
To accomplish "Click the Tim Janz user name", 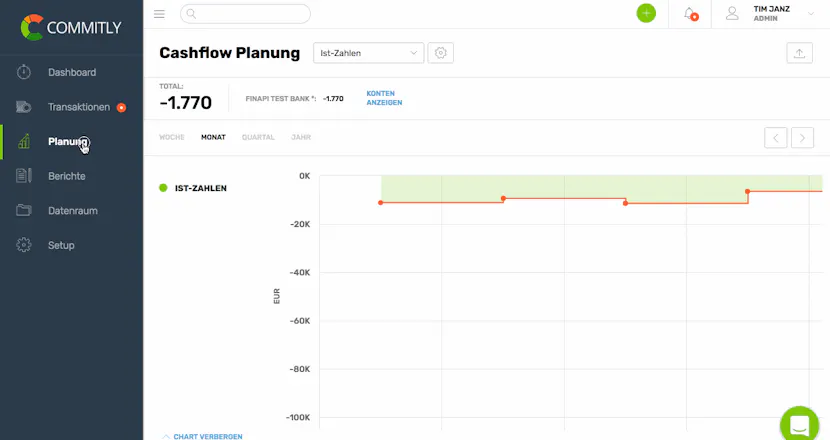I will coord(771,9).
